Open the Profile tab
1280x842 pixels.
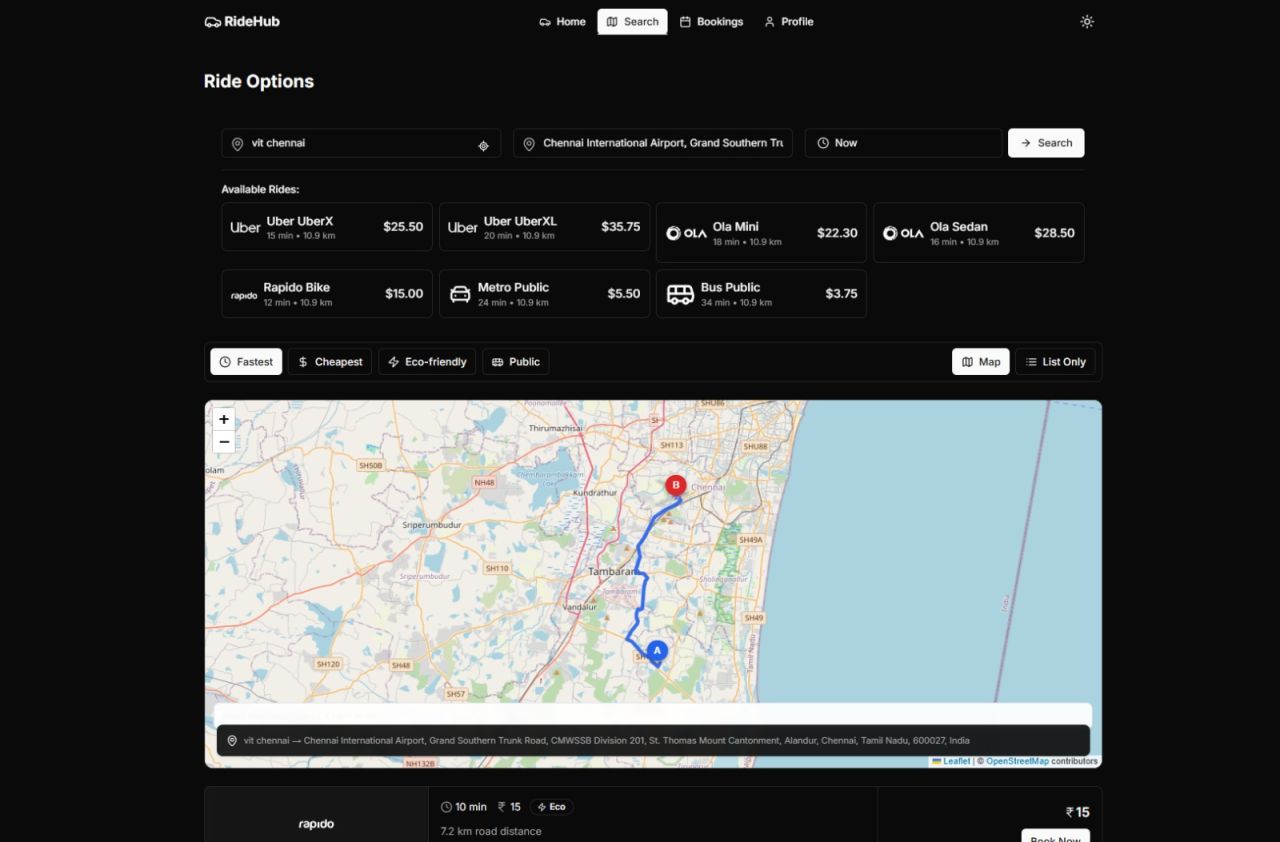pos(788,21)
